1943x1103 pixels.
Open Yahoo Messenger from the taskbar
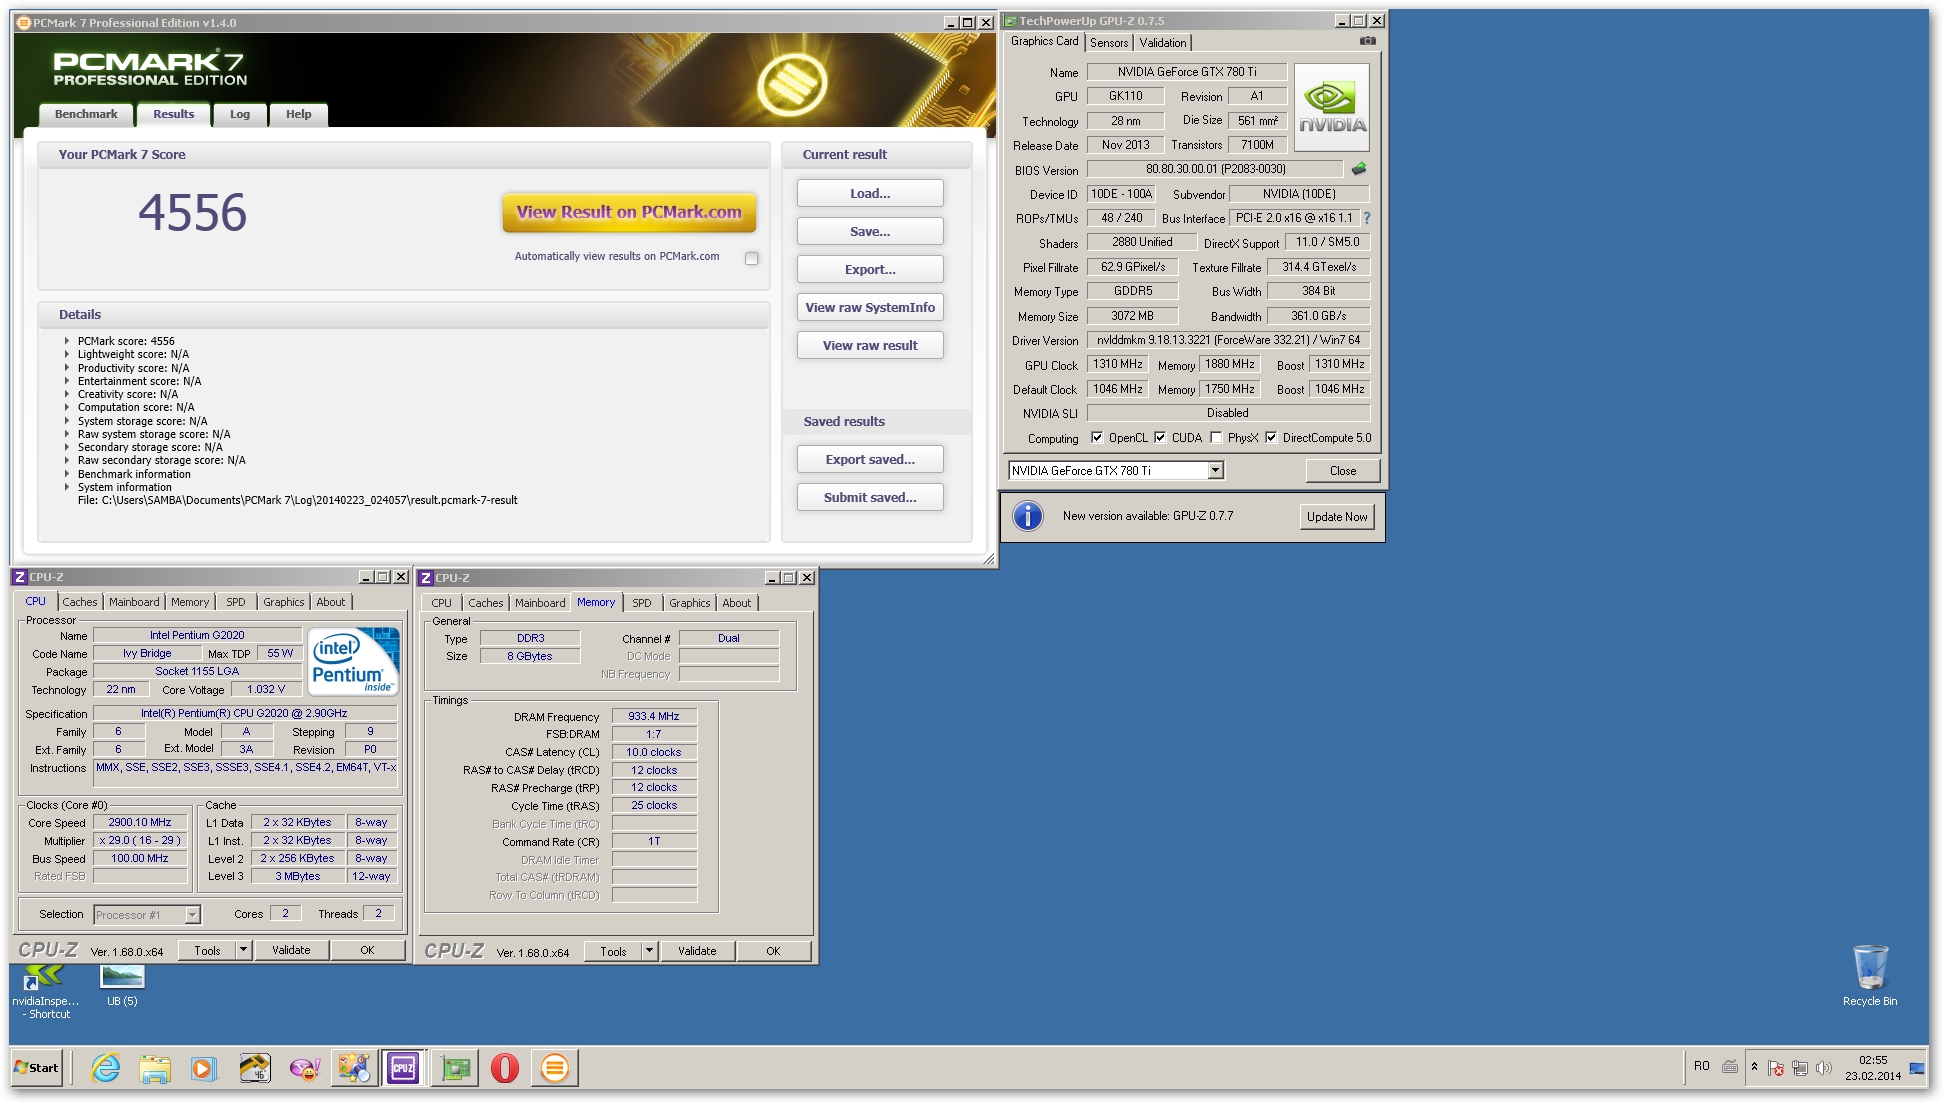click(305, 1068)
